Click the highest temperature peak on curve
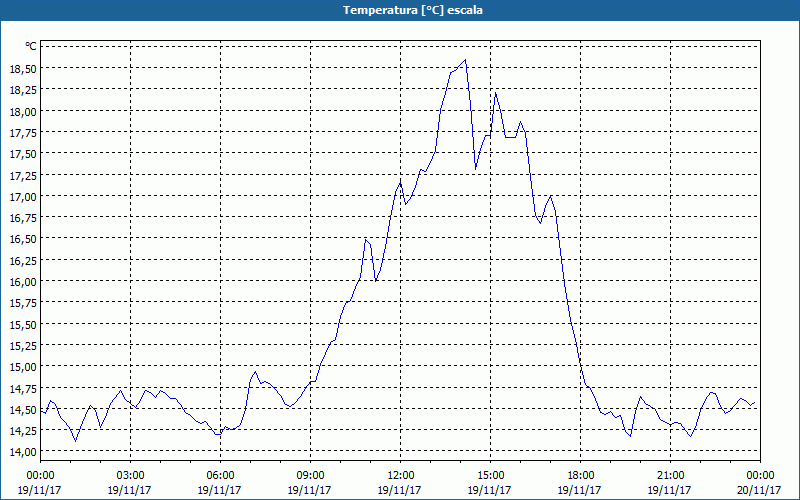The image size is (800, 500). click(x=465, y=60)
